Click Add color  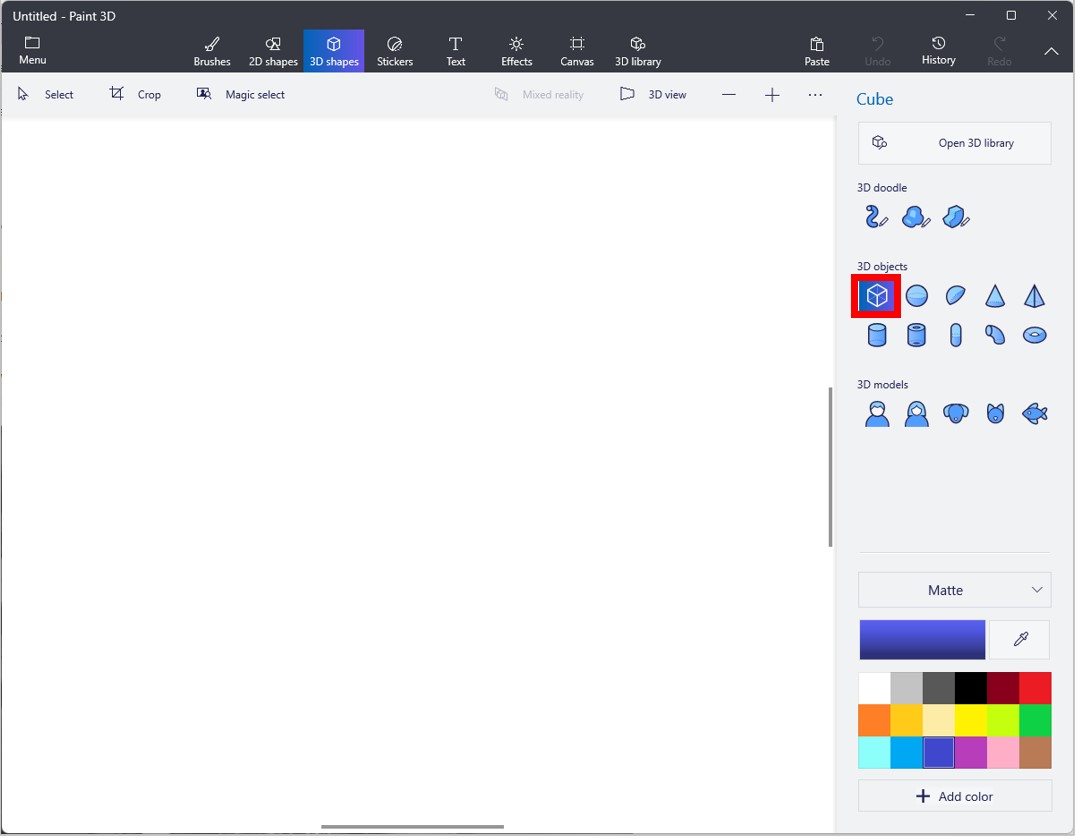click(x=954, y=796)
